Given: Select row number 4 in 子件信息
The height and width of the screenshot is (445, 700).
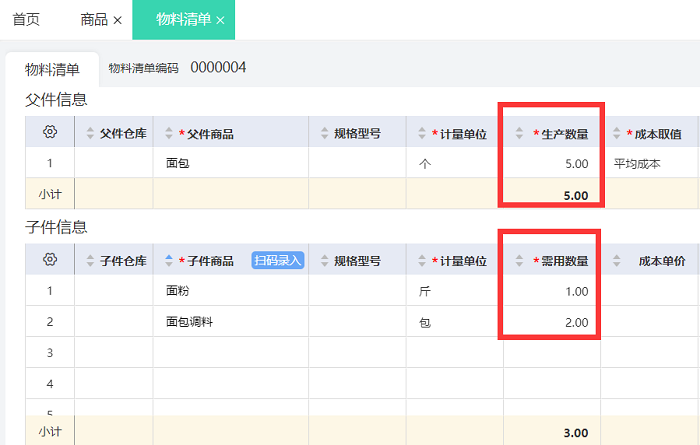Looking at the screenshot, I should coord(50,383).
